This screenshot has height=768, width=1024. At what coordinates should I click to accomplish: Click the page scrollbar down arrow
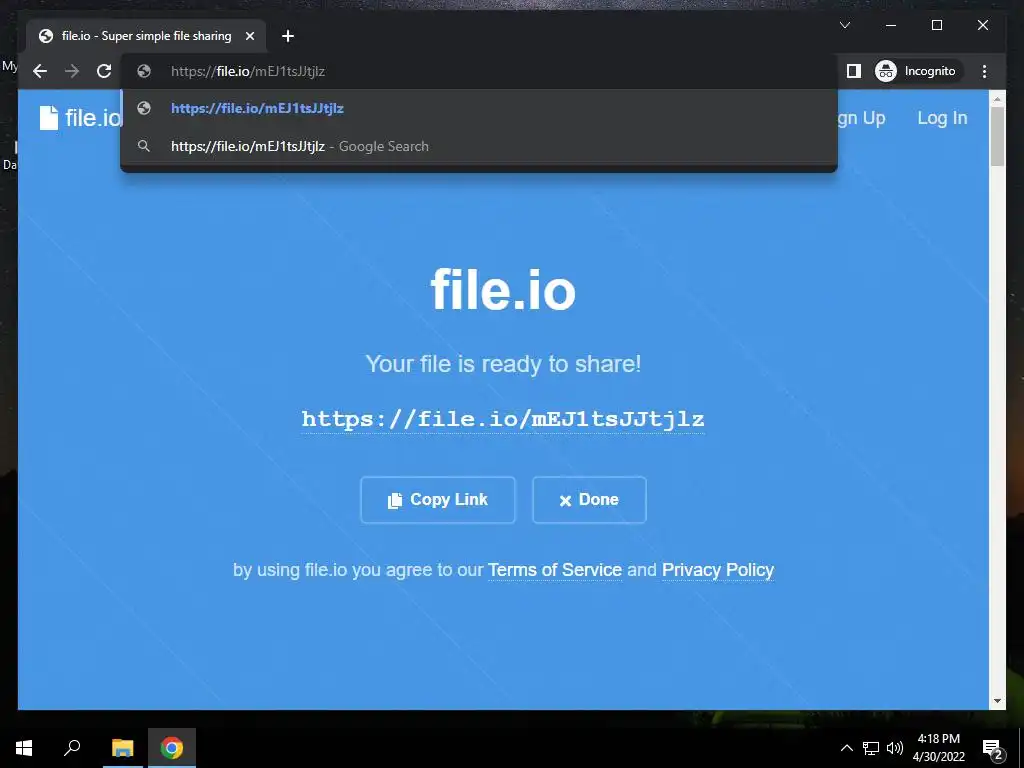[x=997, y=701]
